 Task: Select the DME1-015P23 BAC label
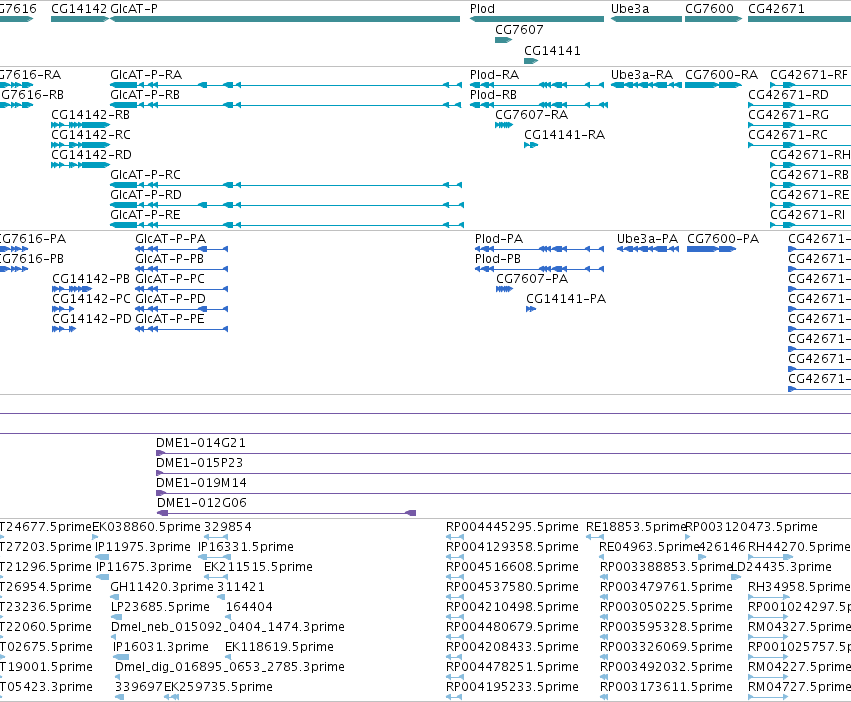[199, 463]
